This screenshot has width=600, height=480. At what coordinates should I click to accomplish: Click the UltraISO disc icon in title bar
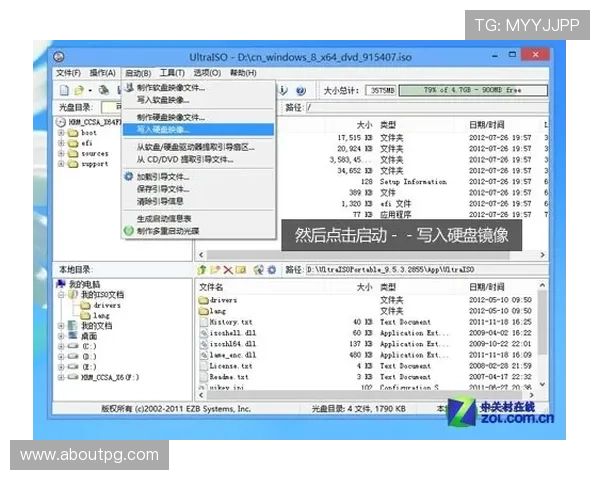coord(59,57)
